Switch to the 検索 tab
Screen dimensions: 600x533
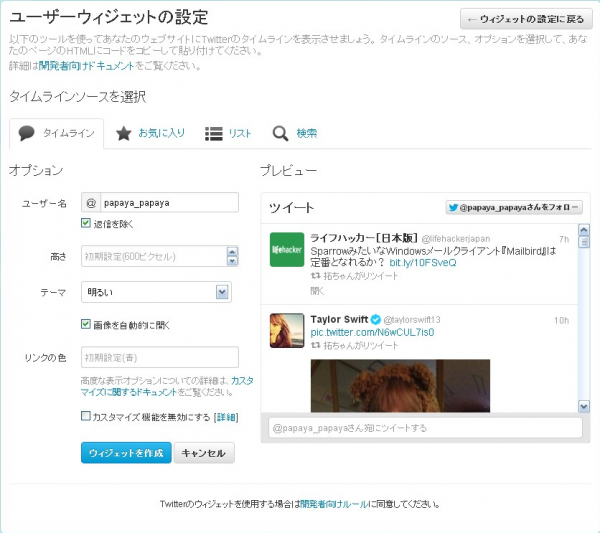click(295, 134)
